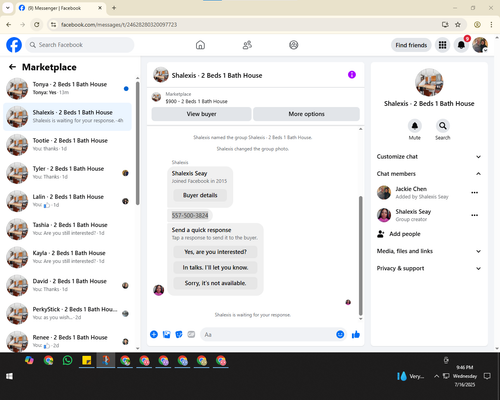This screenshot has height=400, width=500.
Task: Open options for Jackie Chen member
Action: click(475, 193)
